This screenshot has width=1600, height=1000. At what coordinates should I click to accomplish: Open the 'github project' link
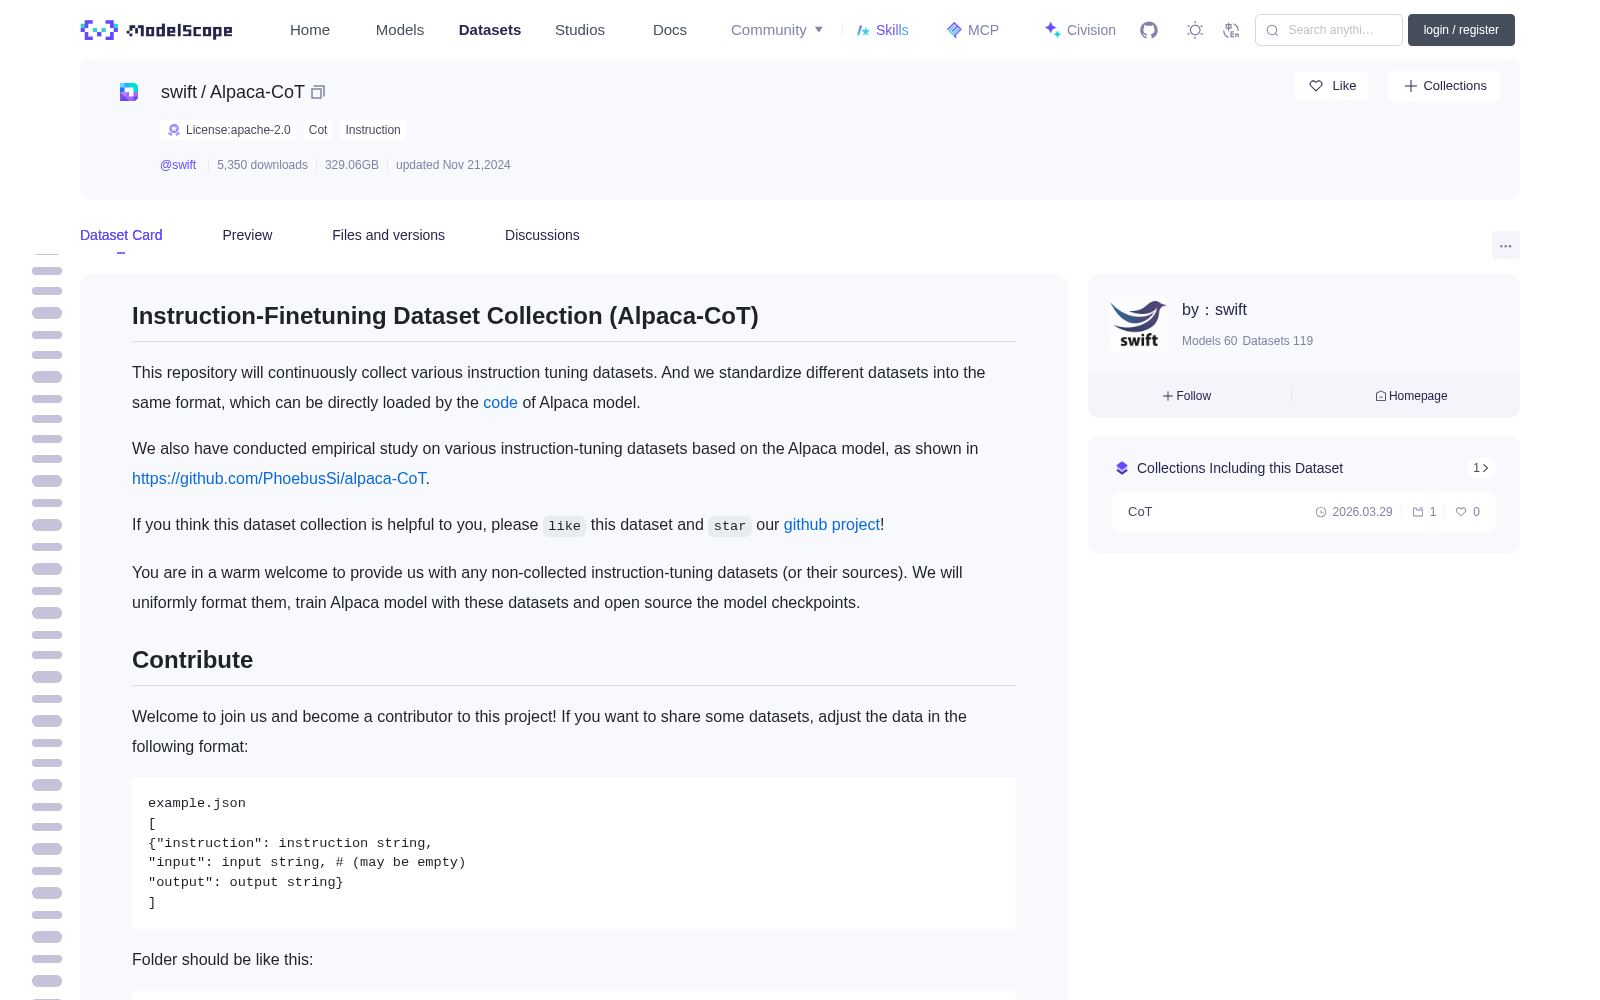832,524
